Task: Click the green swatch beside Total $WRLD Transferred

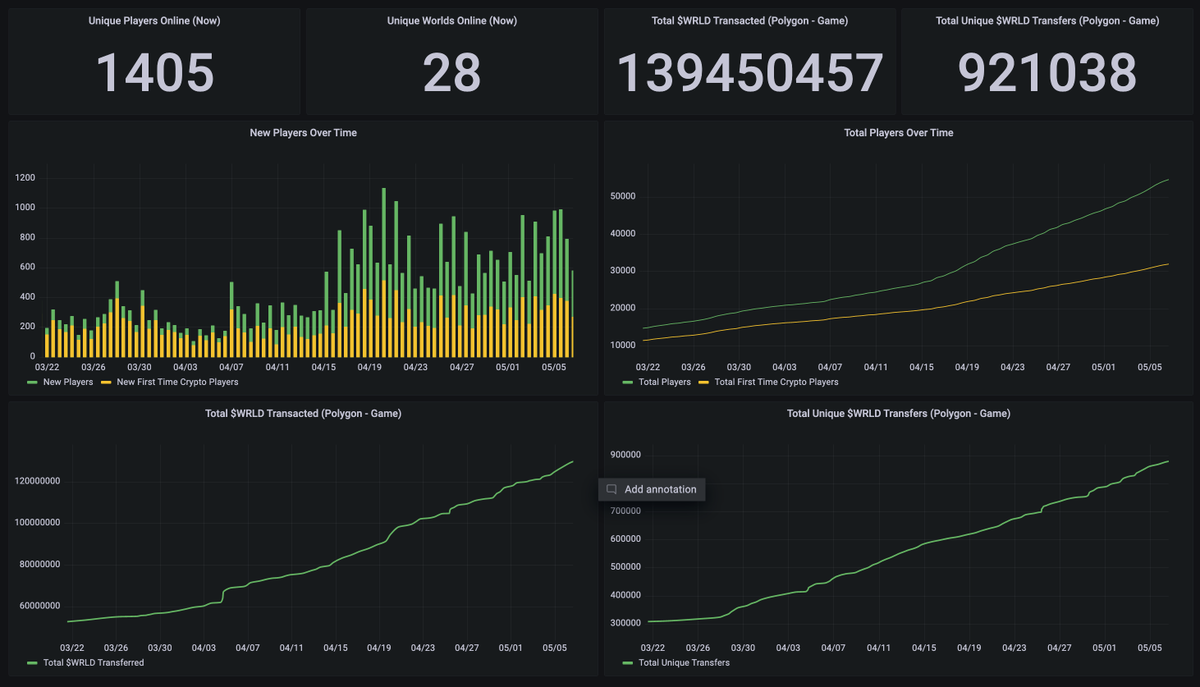Action: click(33, 662)
